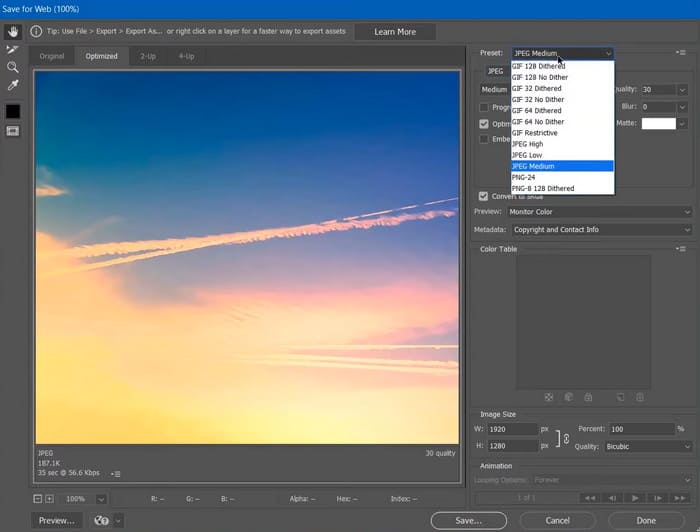Click the Save... button
Image resolution: width=700 pixels, height=532 pixels.
coord(469,520)
